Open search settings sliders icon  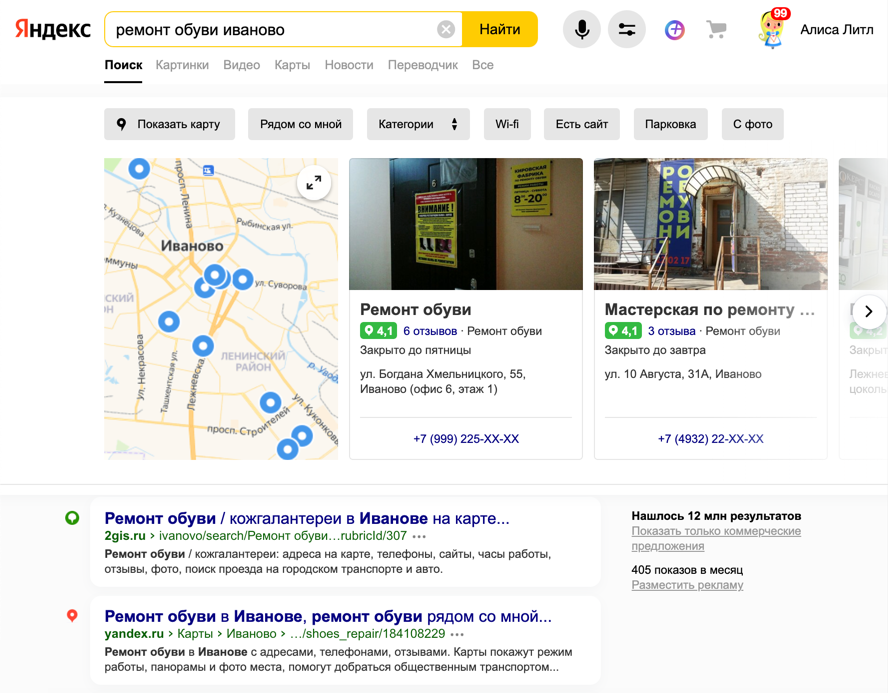coord(627,30)
